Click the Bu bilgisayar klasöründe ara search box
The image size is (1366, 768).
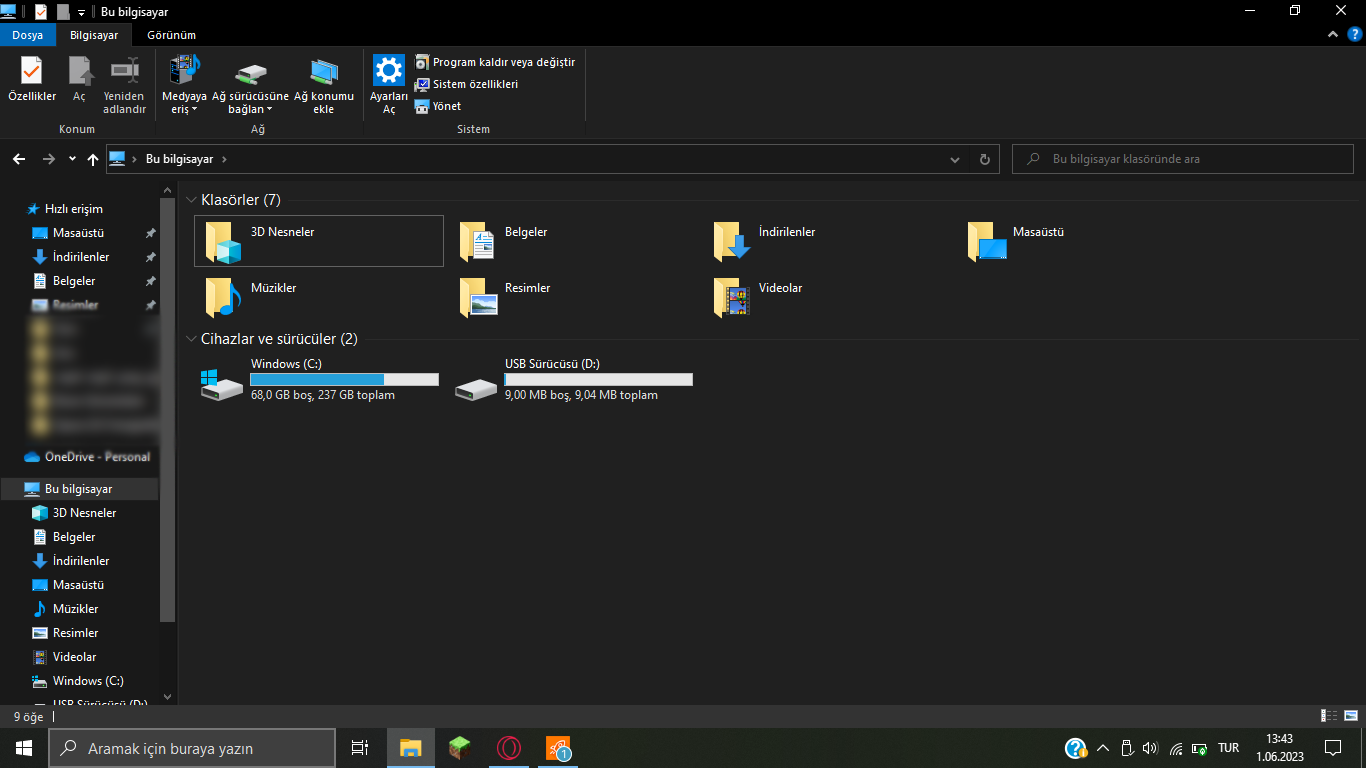1183,159
